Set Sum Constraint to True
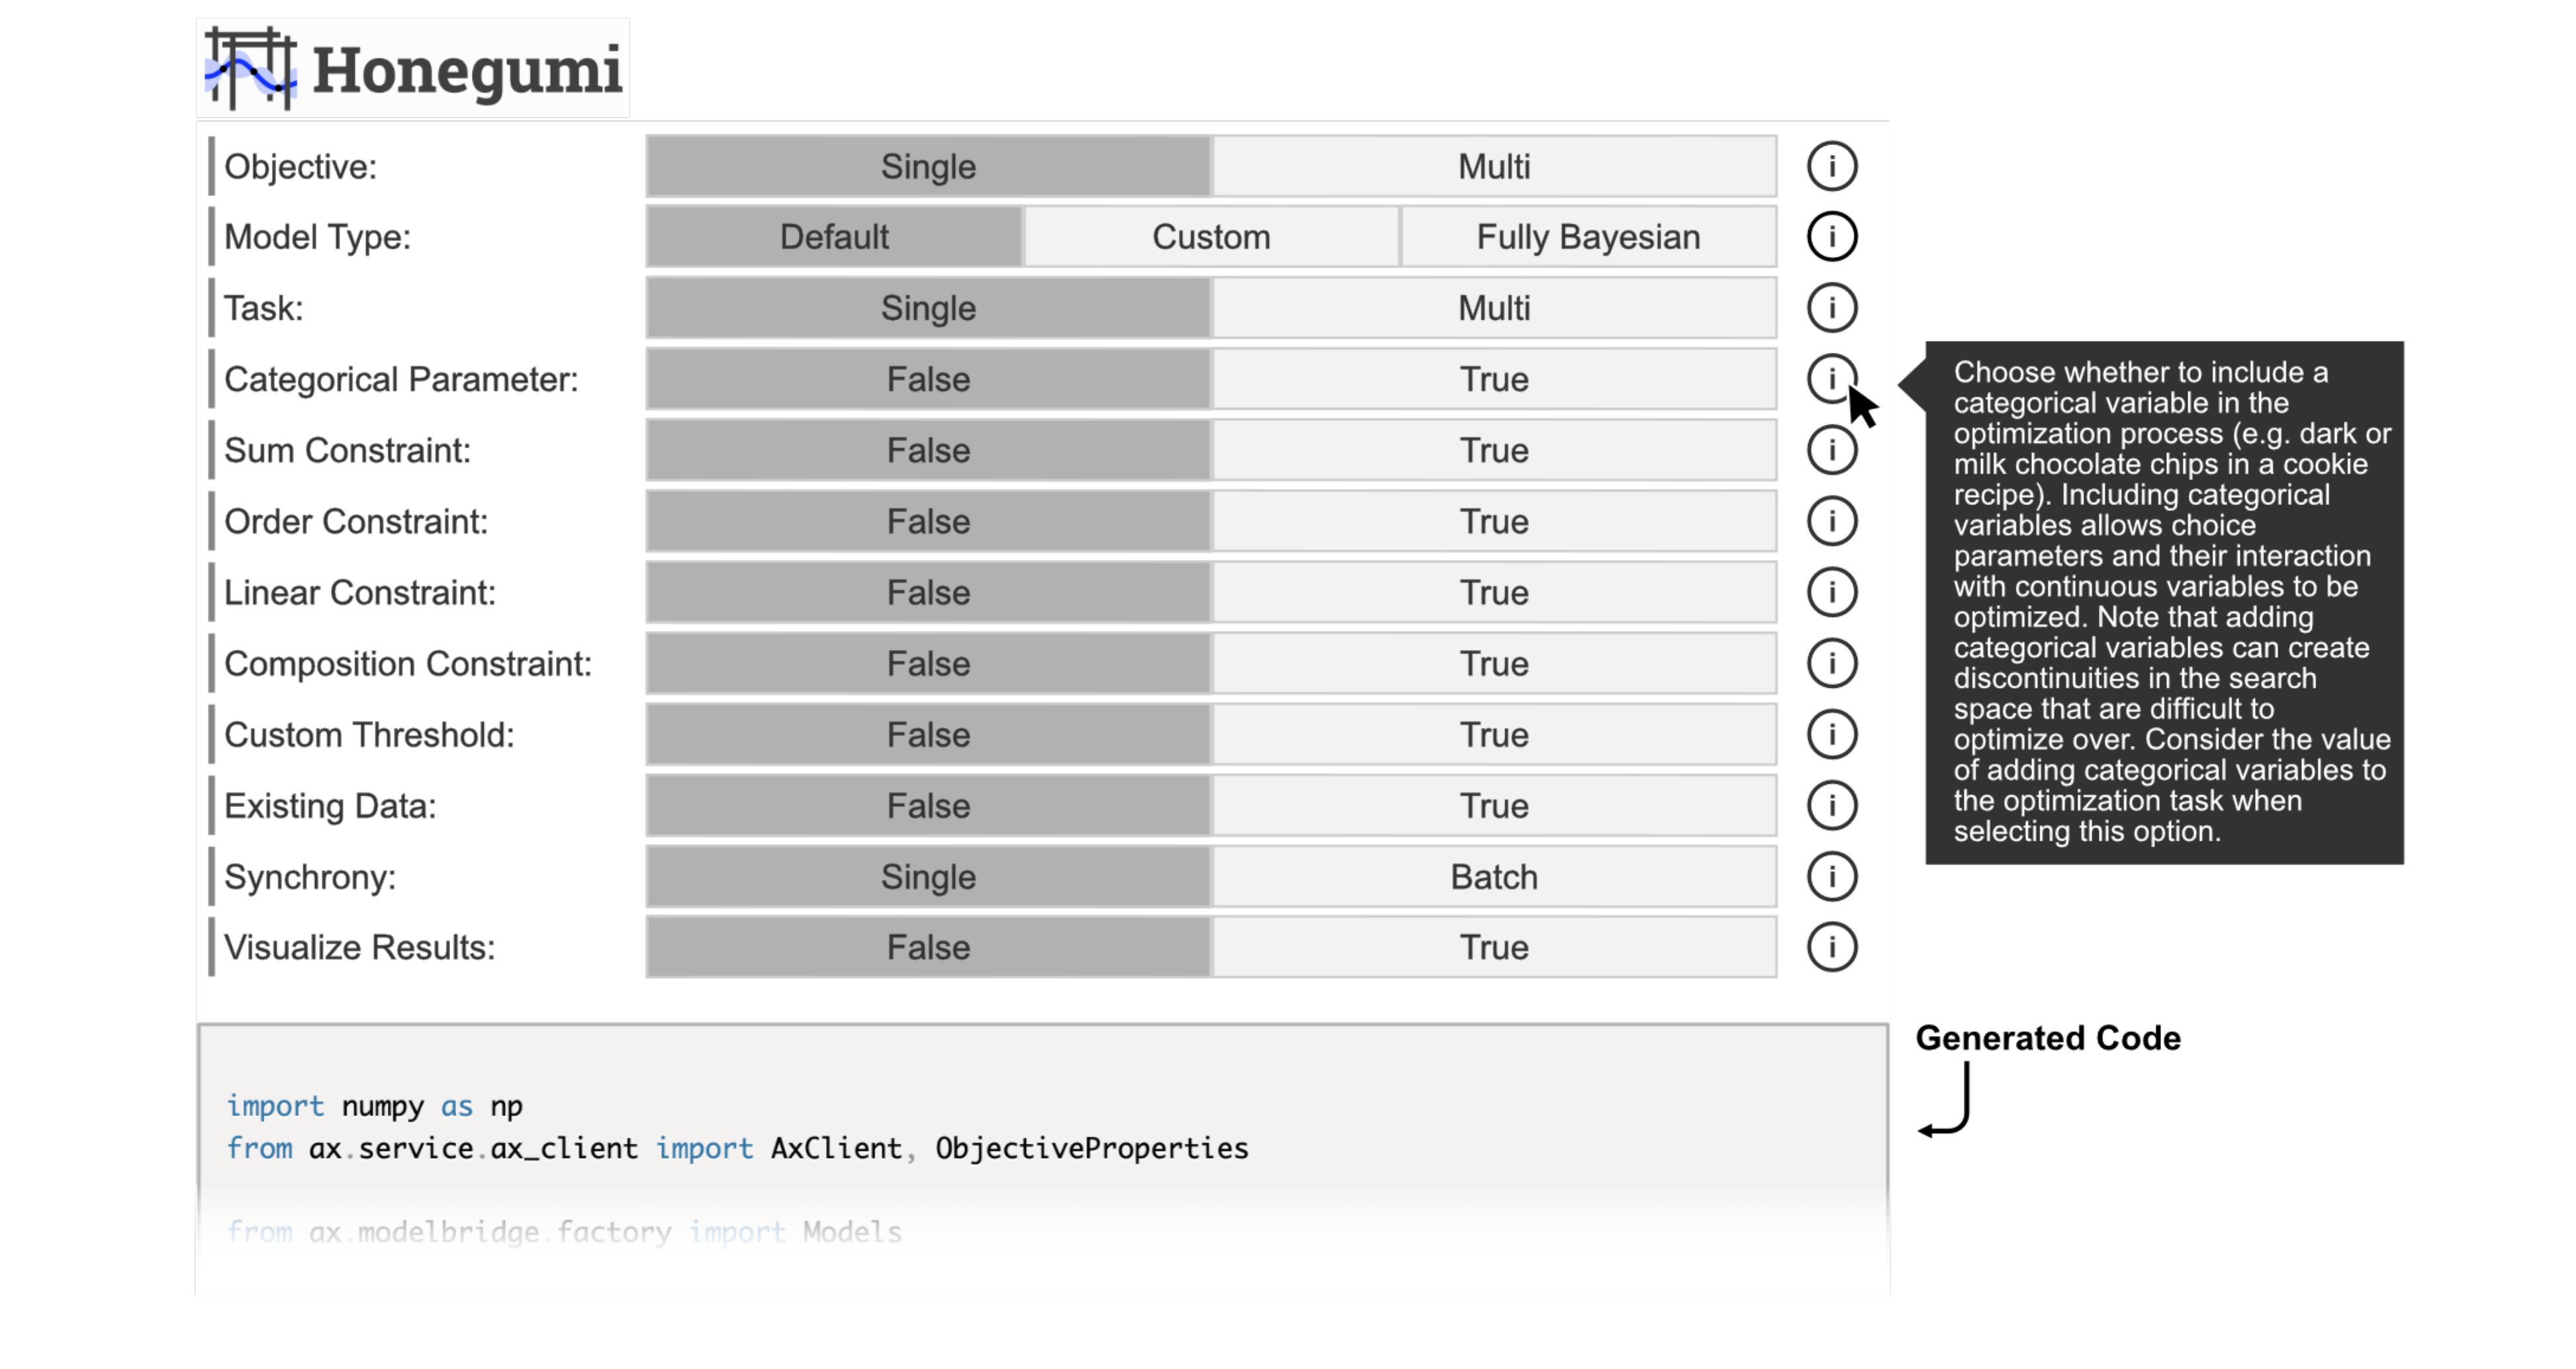 tap(1494, 450)
